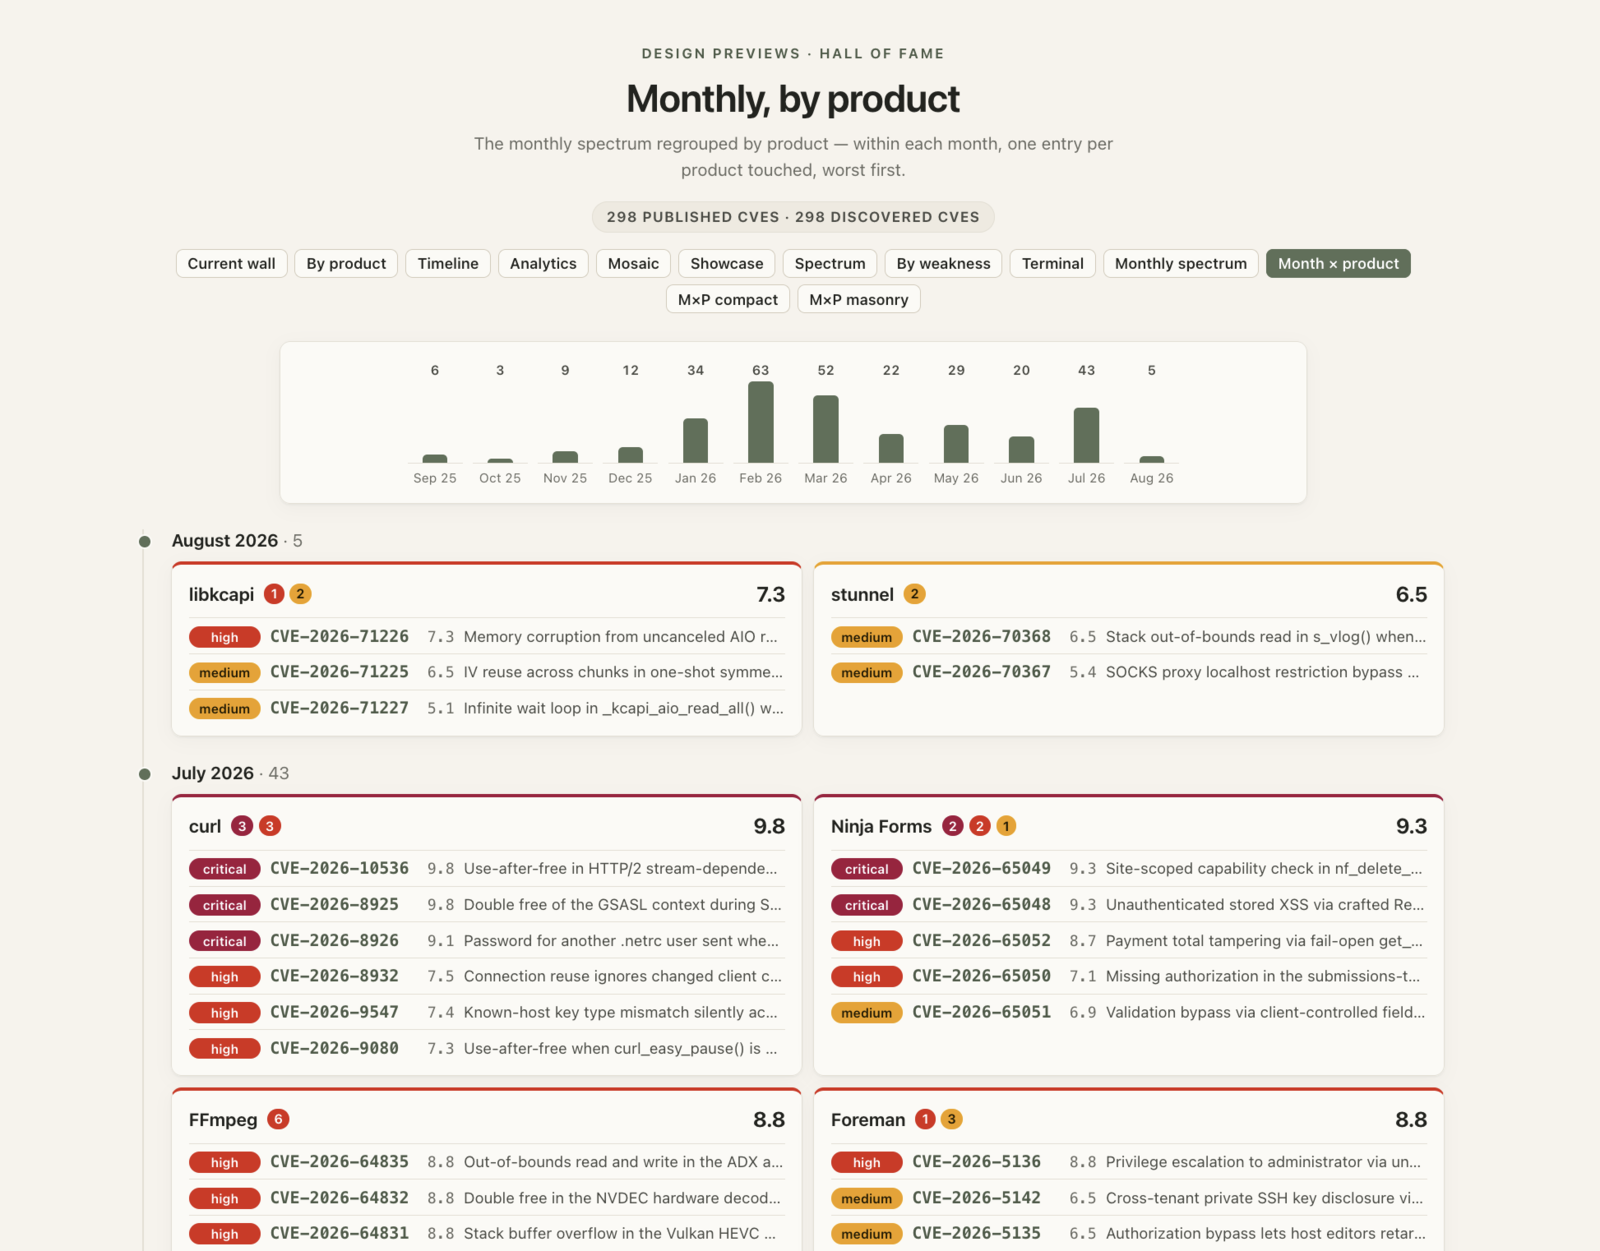
Task: Open the Current wall view
Action: [x=231, y=263]
